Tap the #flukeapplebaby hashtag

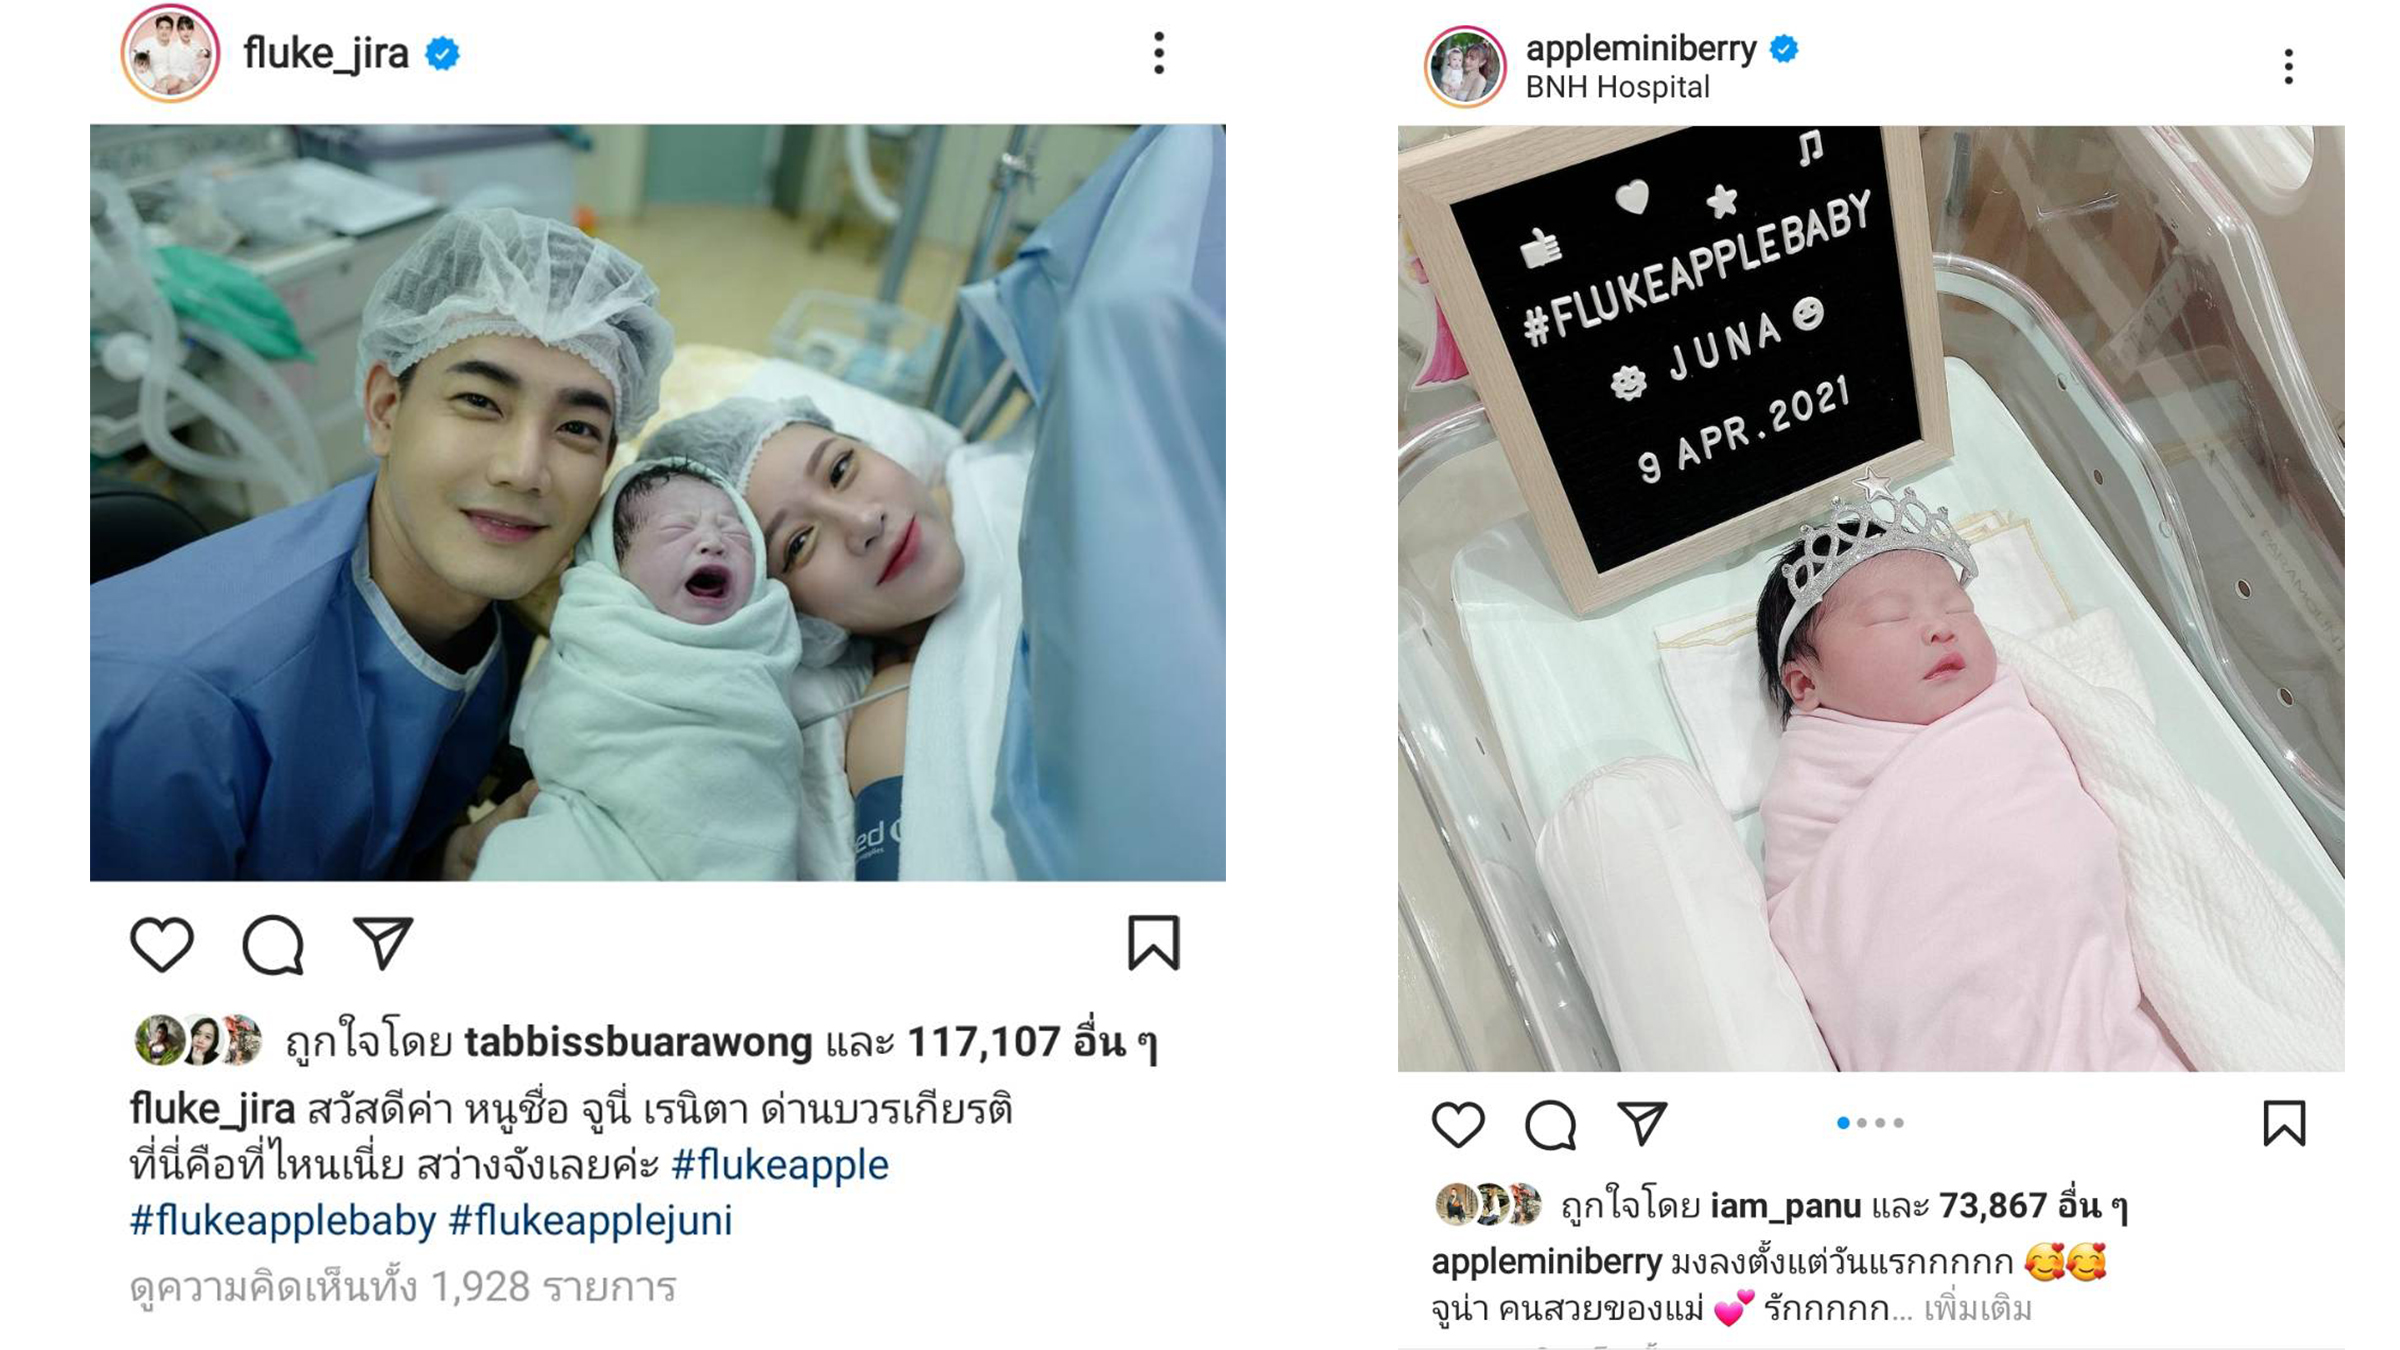tap(283, 1221)
